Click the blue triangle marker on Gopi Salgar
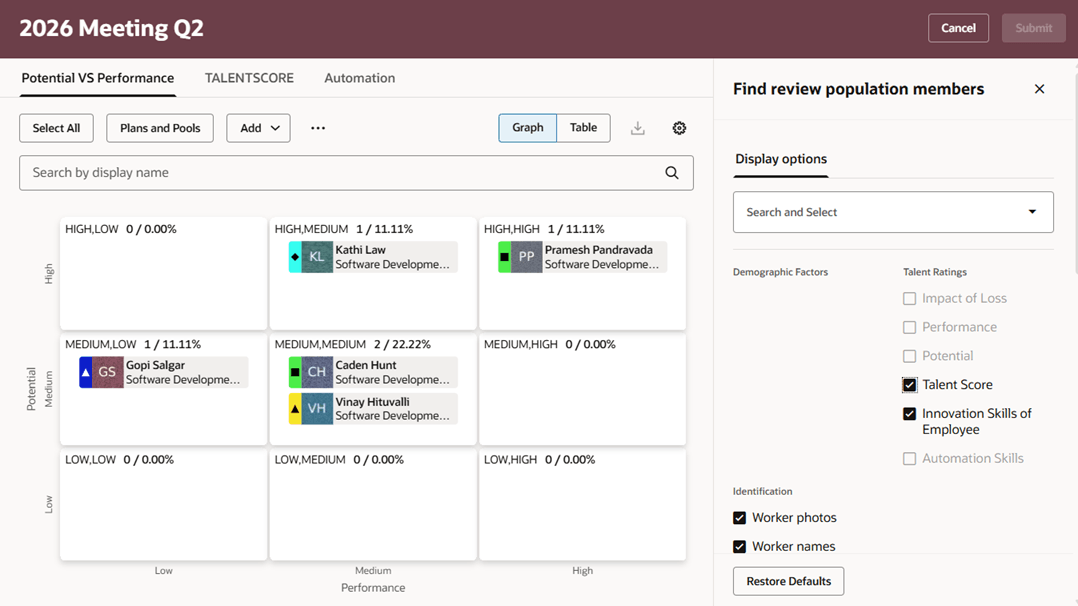Image resolution: width=1078 pixels, height=606 pixels. click(85, 372)
